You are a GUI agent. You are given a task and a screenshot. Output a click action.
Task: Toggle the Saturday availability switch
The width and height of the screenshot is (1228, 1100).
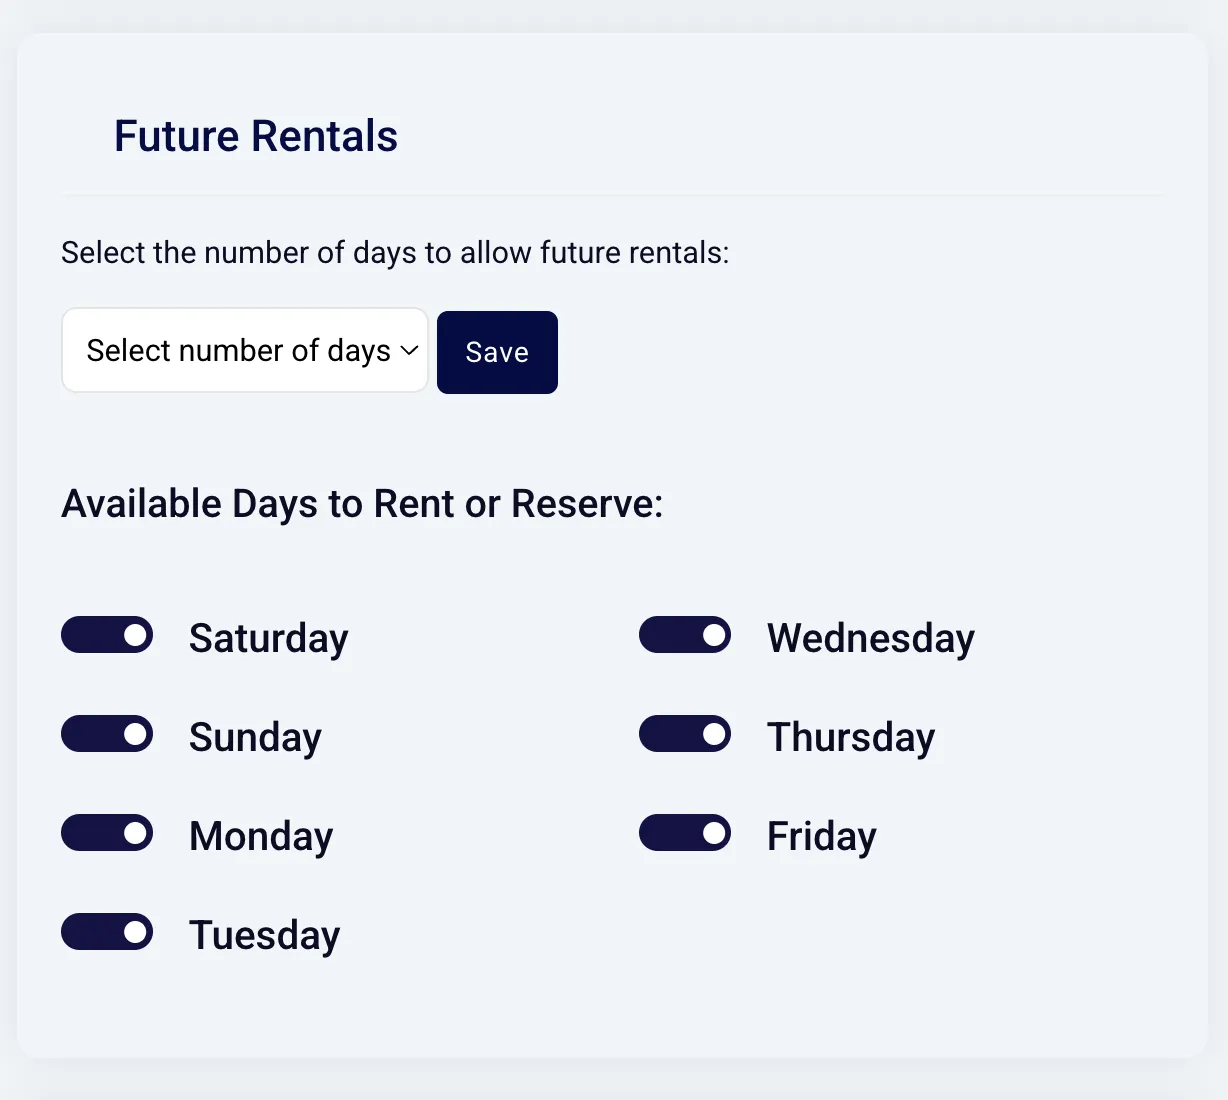point(107,635)
